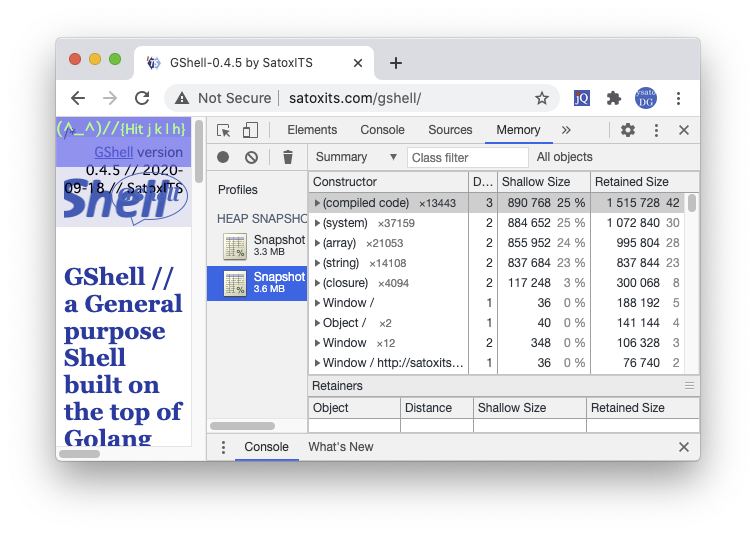Screen dimensions: 756x535
Task: Expand the (string) constructor row
Action: [317, 263]
